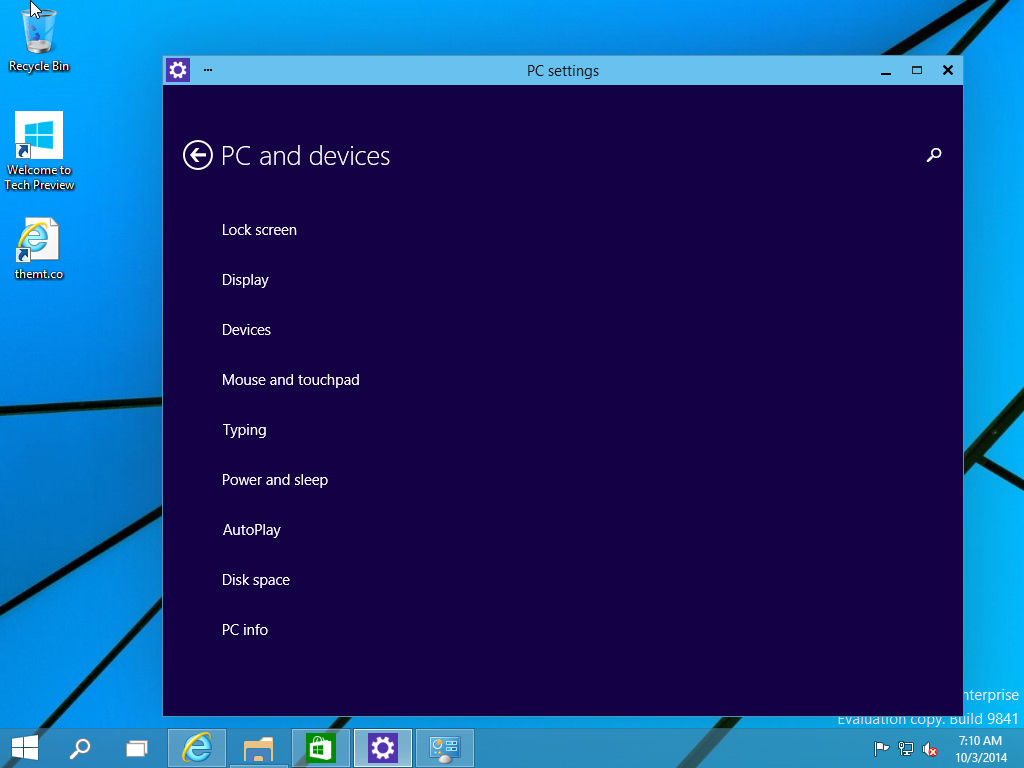This screenshot has width=1024, height=768.
Task: Click the Search icon on the taskbar
Action: point(79,747)
